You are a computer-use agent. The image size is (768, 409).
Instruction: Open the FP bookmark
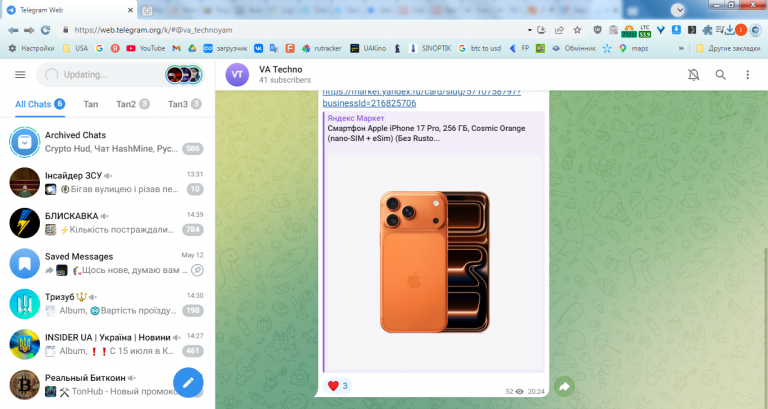click(519, 48)
